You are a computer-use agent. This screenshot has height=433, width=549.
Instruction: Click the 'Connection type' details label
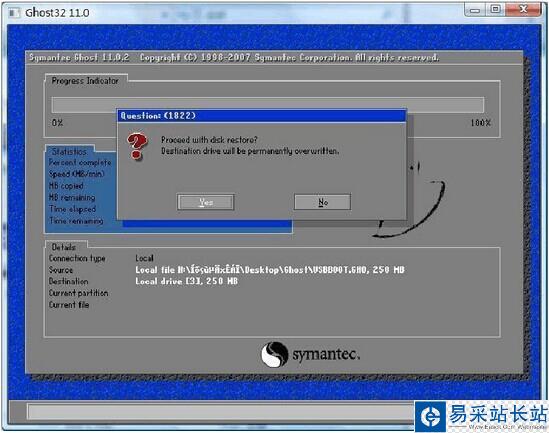[x=77, y=258]
